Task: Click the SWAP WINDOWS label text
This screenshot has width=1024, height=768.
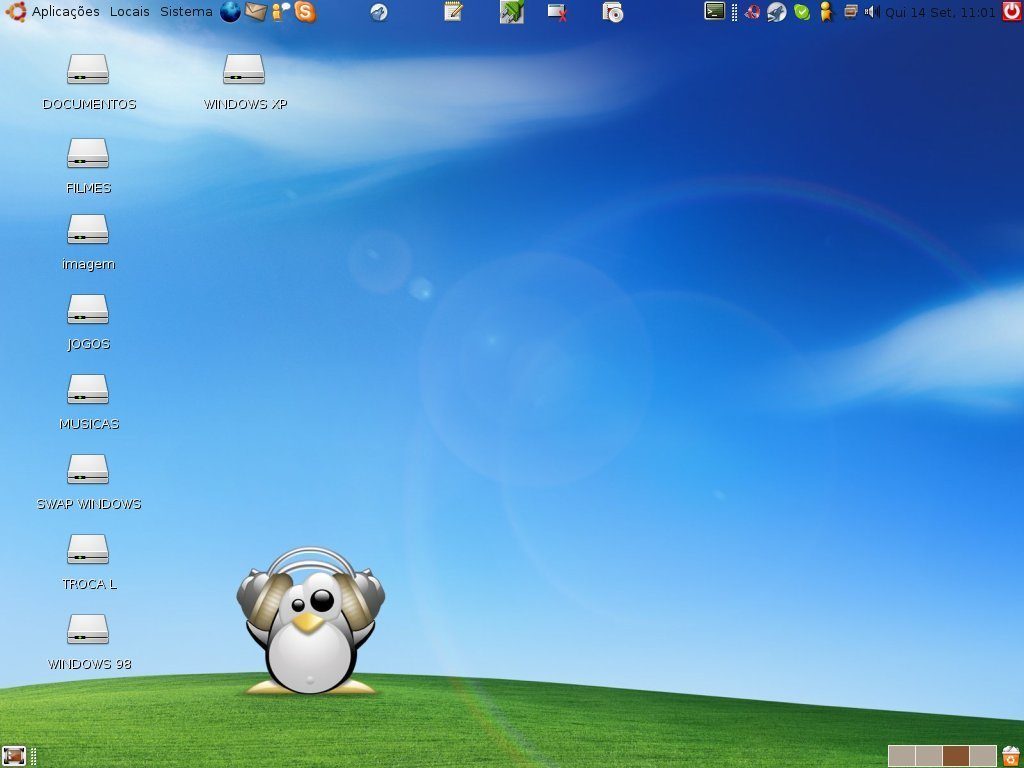Action: point(89,504)
